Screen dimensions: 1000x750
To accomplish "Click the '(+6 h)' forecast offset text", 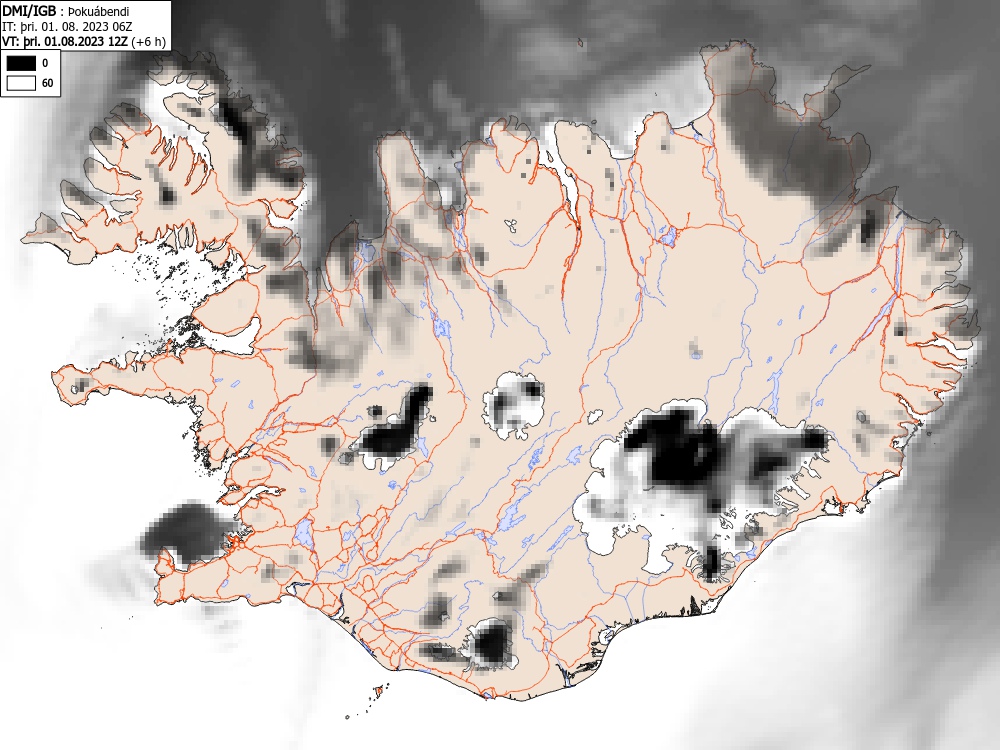I will tap(148, 42).
